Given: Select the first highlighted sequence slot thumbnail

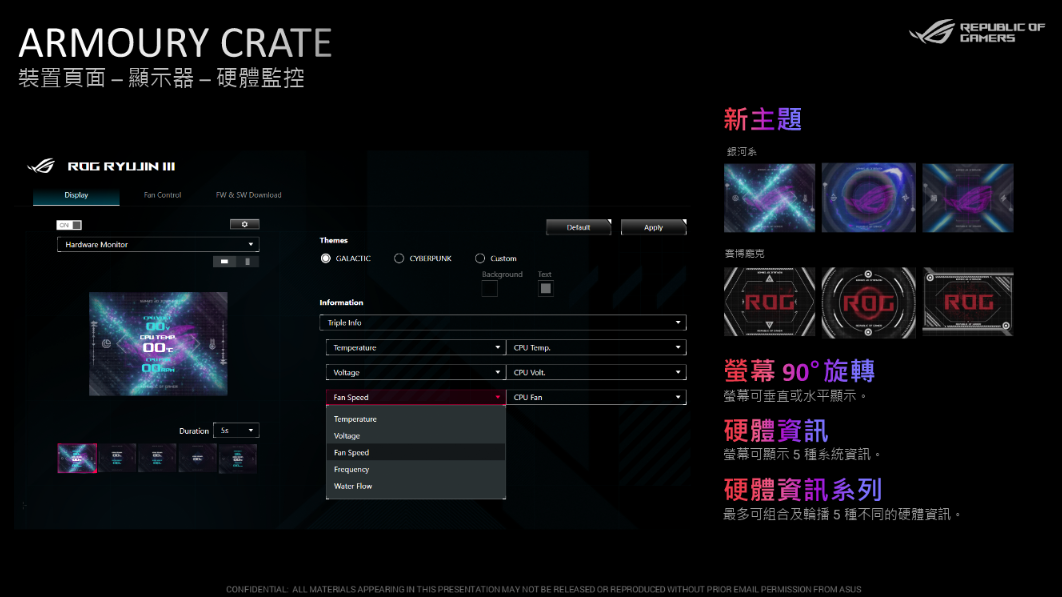Looking at the screenshot, I should pos(77,458).
